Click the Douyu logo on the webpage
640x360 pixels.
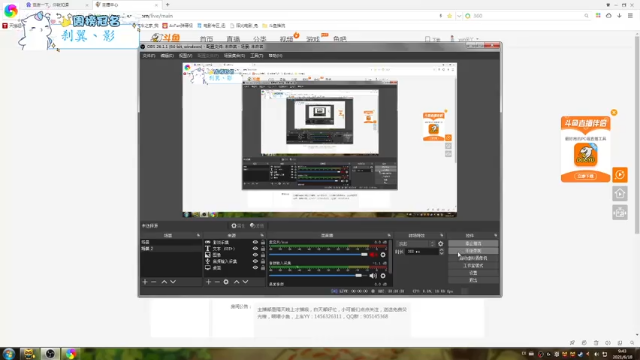click(165, 38)
